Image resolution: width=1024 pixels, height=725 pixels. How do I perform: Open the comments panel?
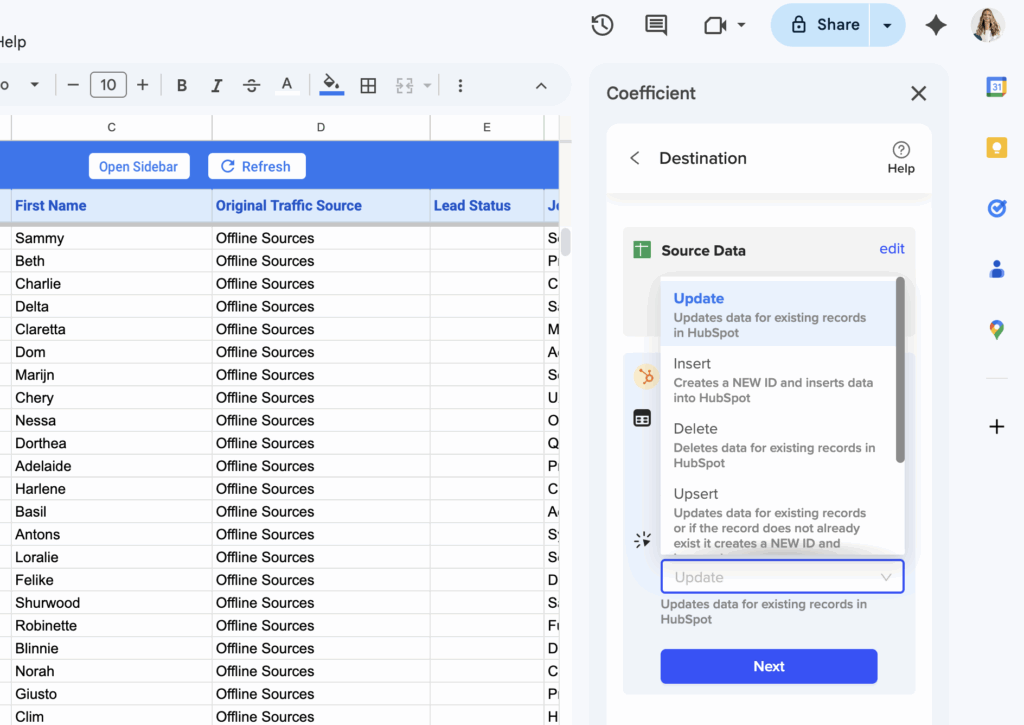point(655,25)
